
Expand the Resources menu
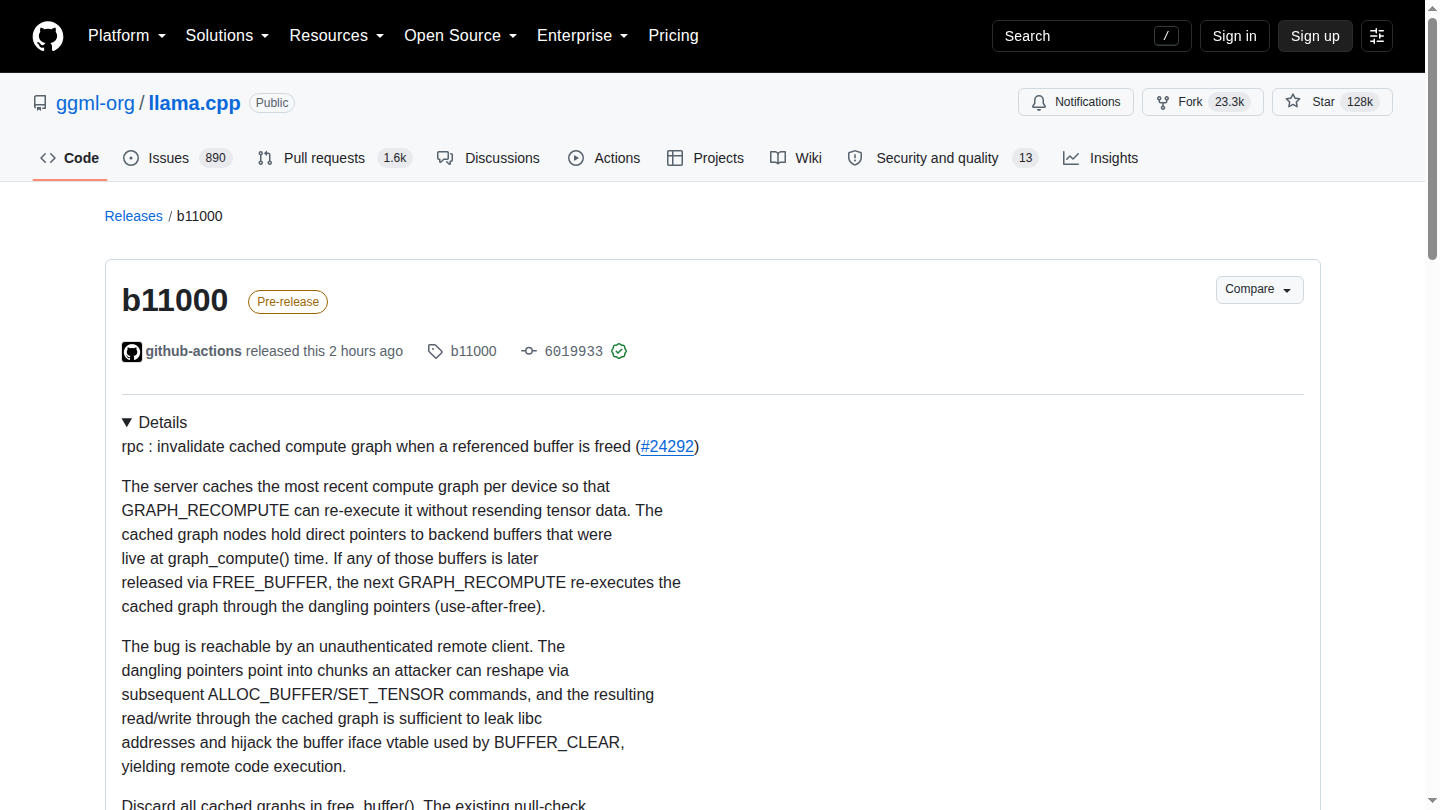coord(337,36)
